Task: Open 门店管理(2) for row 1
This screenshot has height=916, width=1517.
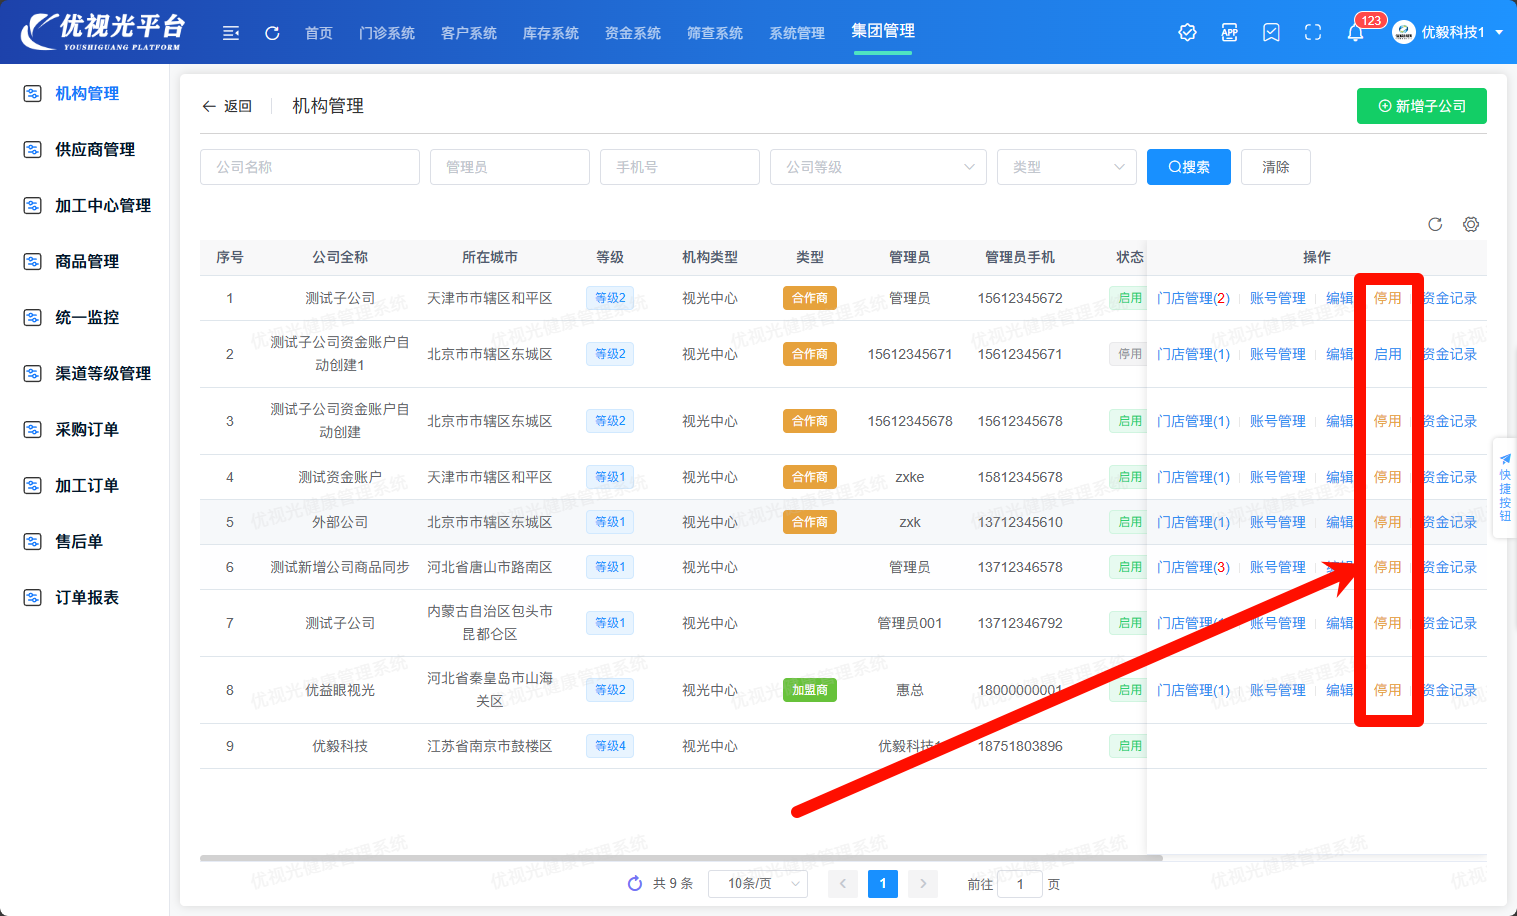Action: pyautogui.click(x=1194, y=298)
